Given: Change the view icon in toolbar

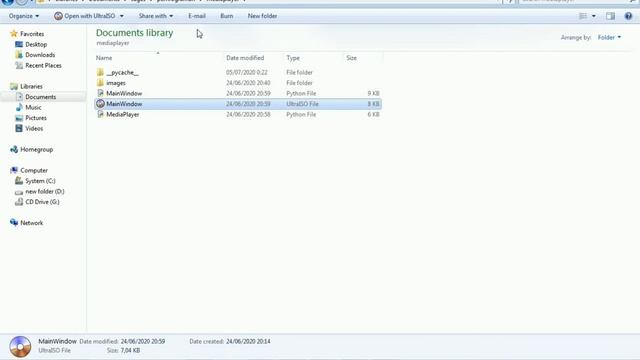Looking at the screenshot, I should click(583, 16).
